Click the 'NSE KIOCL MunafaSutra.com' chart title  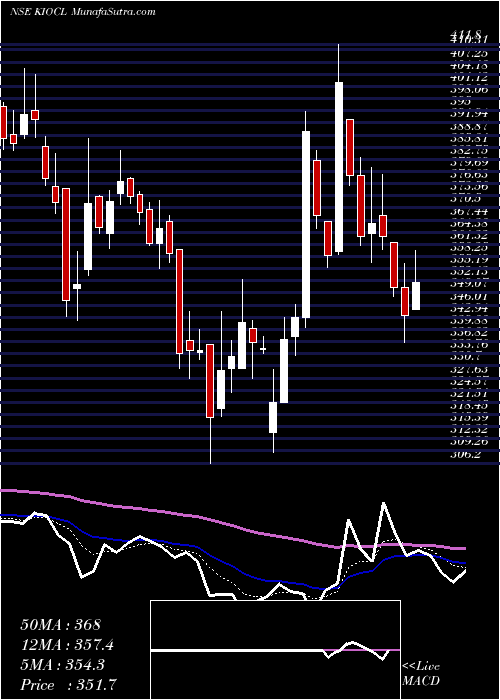coord(83,12)
